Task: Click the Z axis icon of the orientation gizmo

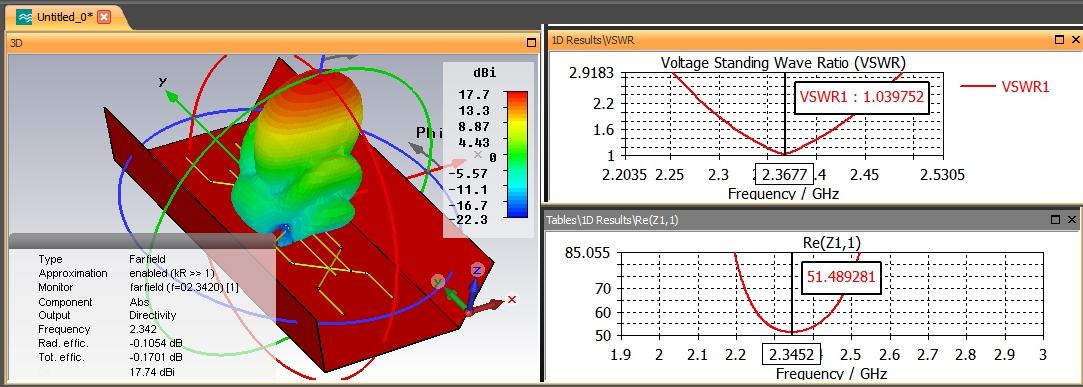Action: tap(477, 270)
